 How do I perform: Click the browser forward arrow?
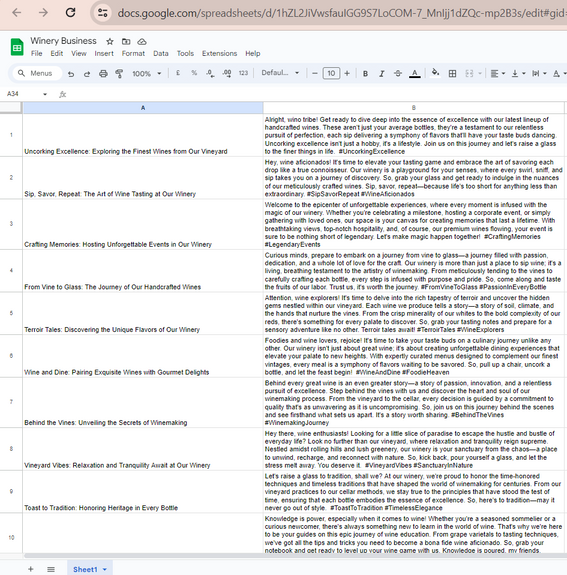[x=43, y=13]
